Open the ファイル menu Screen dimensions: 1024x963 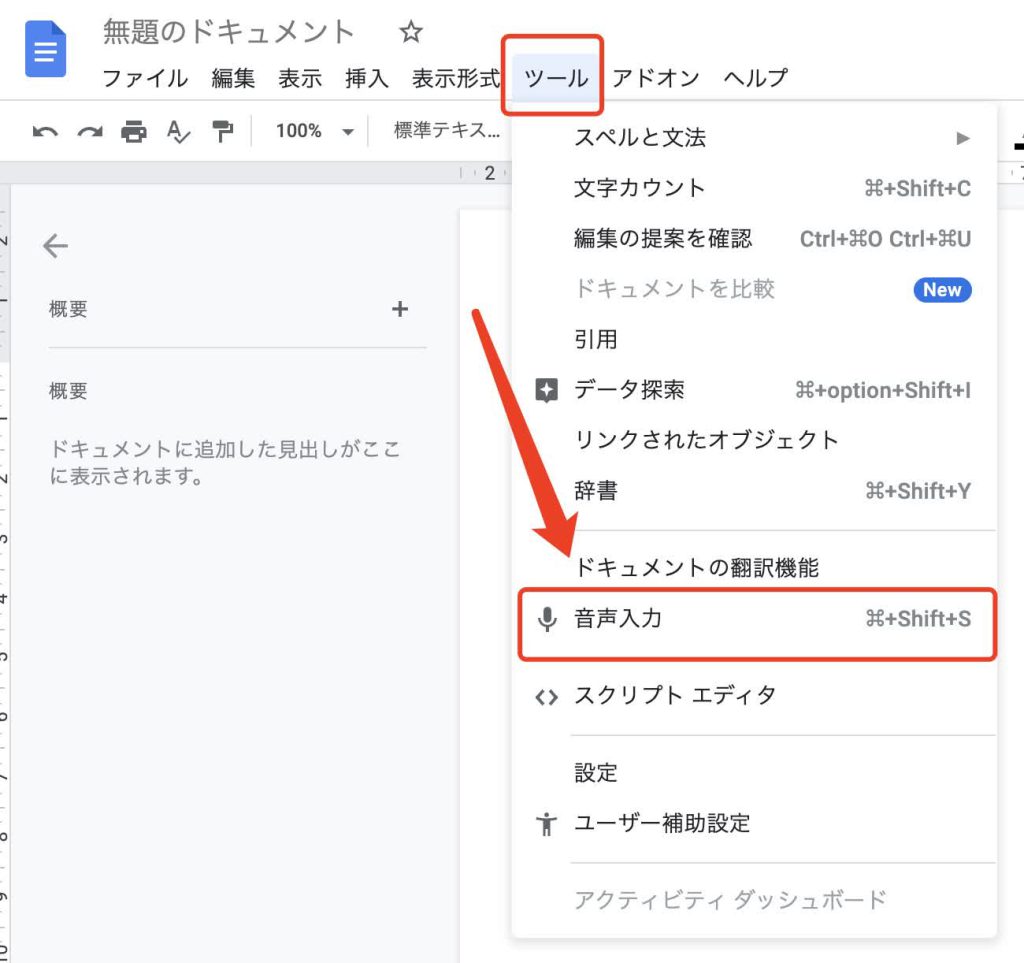(145, 78)
